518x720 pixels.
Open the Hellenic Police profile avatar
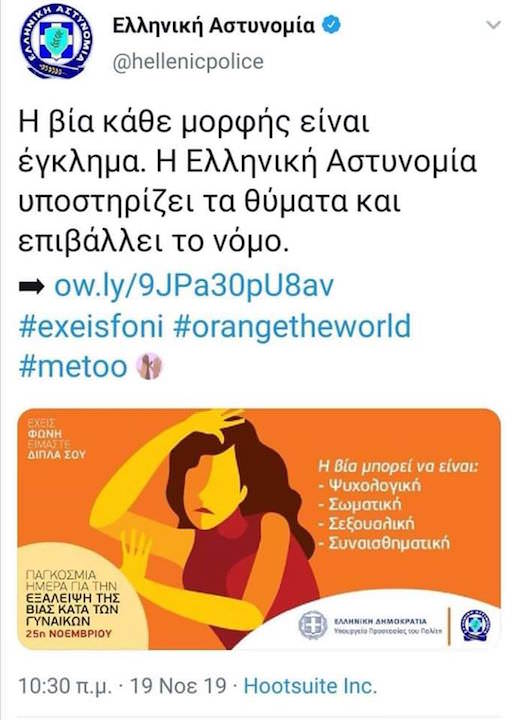point(56,41)
